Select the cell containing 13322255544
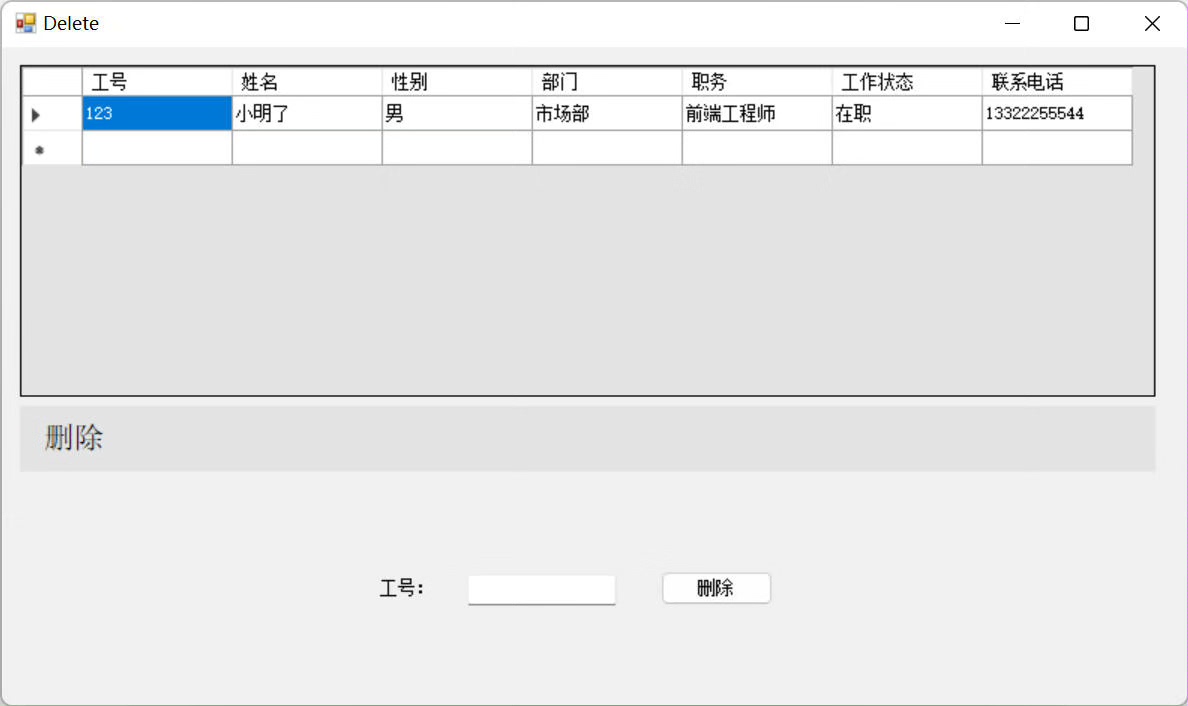The height and width of the screenshot is (706, 1188). (1057, 114)
